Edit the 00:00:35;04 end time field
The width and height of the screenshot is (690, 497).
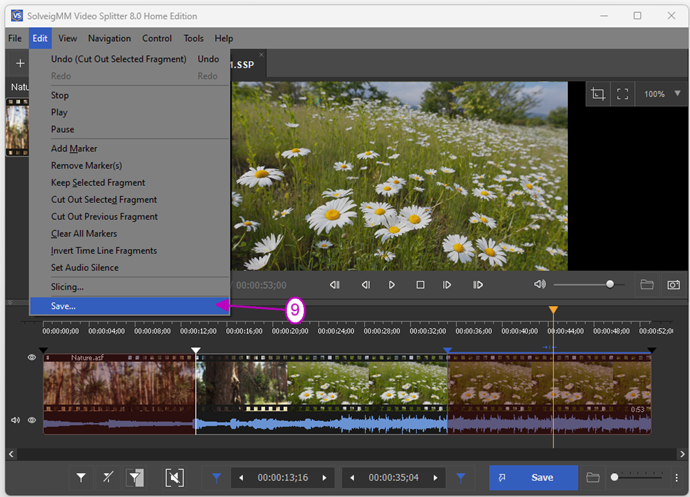[x=393, y=478]
